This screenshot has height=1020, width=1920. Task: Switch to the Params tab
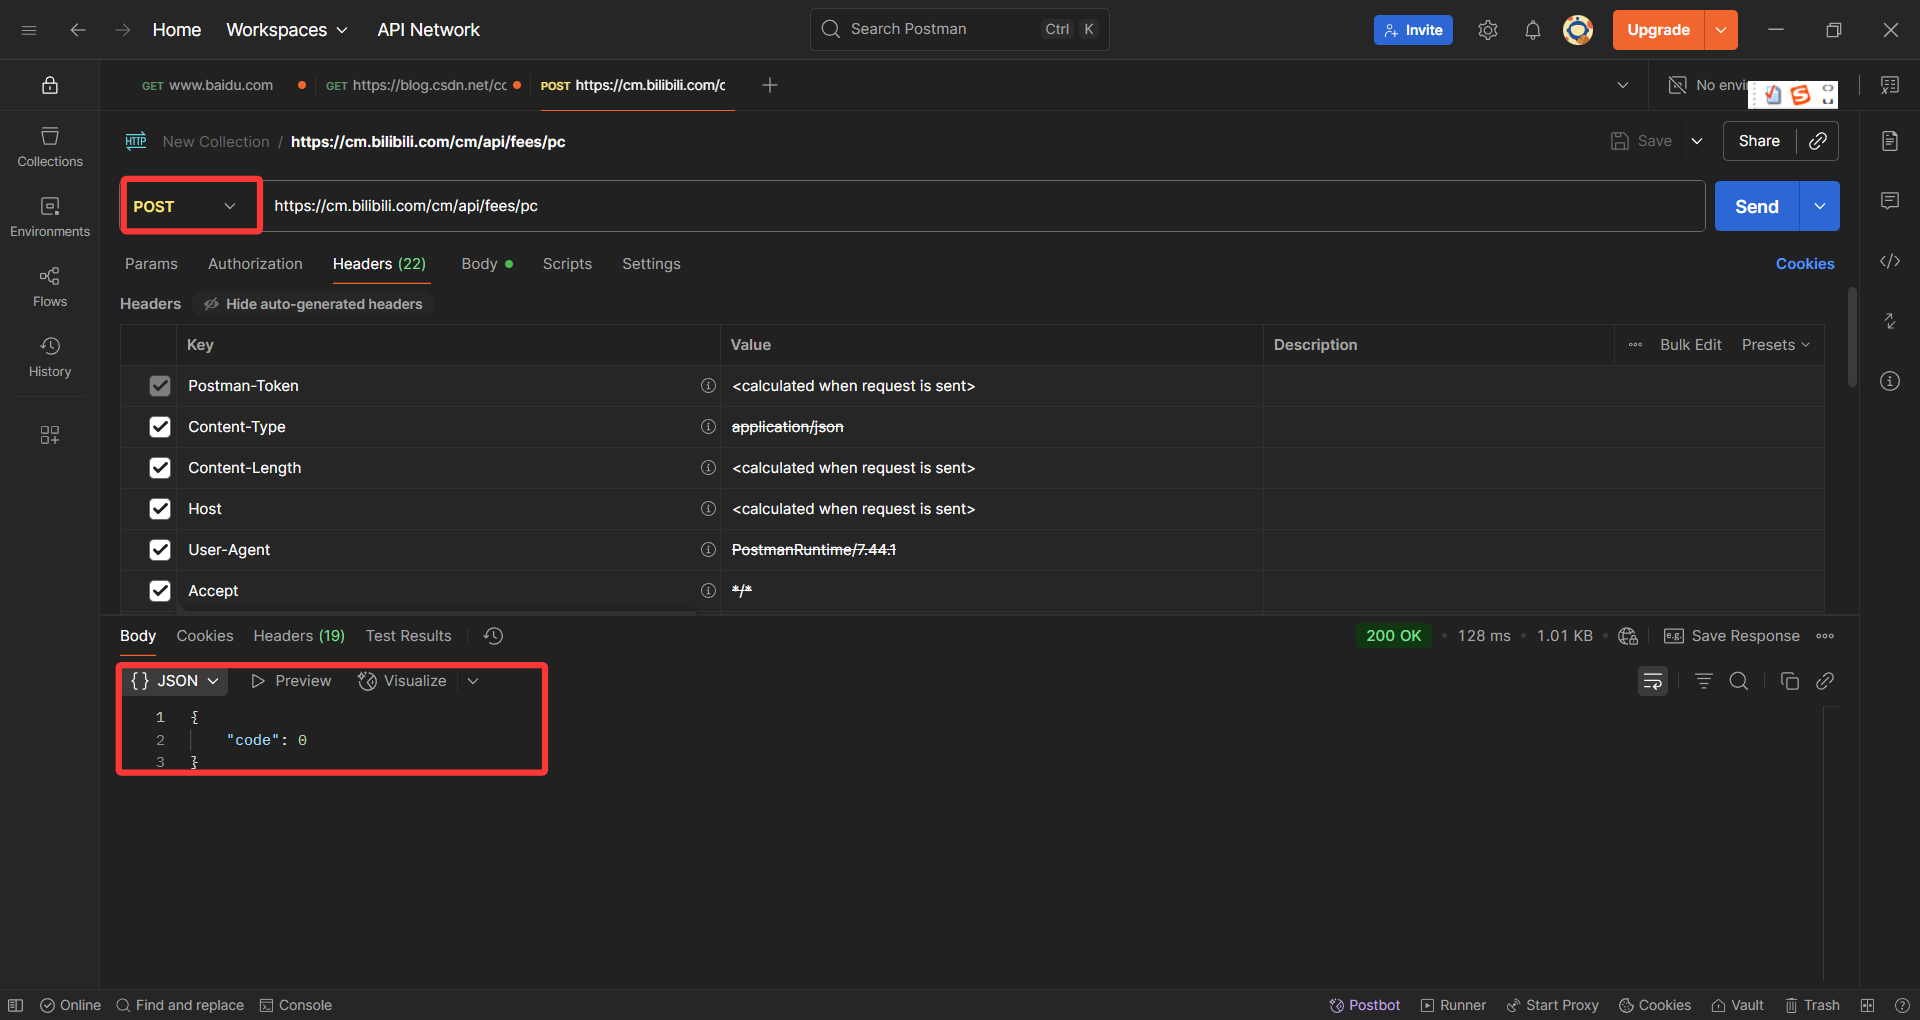coord(151,264)
